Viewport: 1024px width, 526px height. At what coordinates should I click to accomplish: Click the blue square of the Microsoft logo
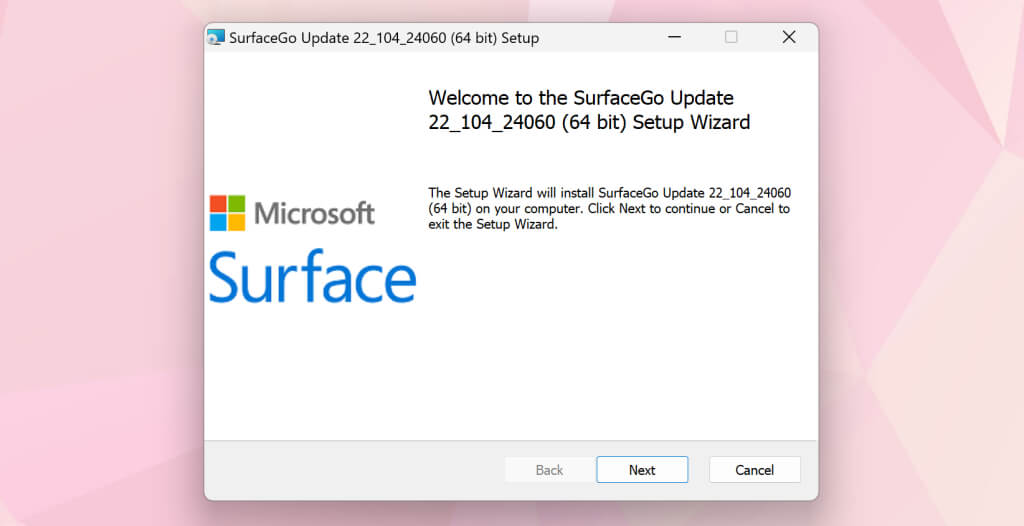click(x=218, y=222)
